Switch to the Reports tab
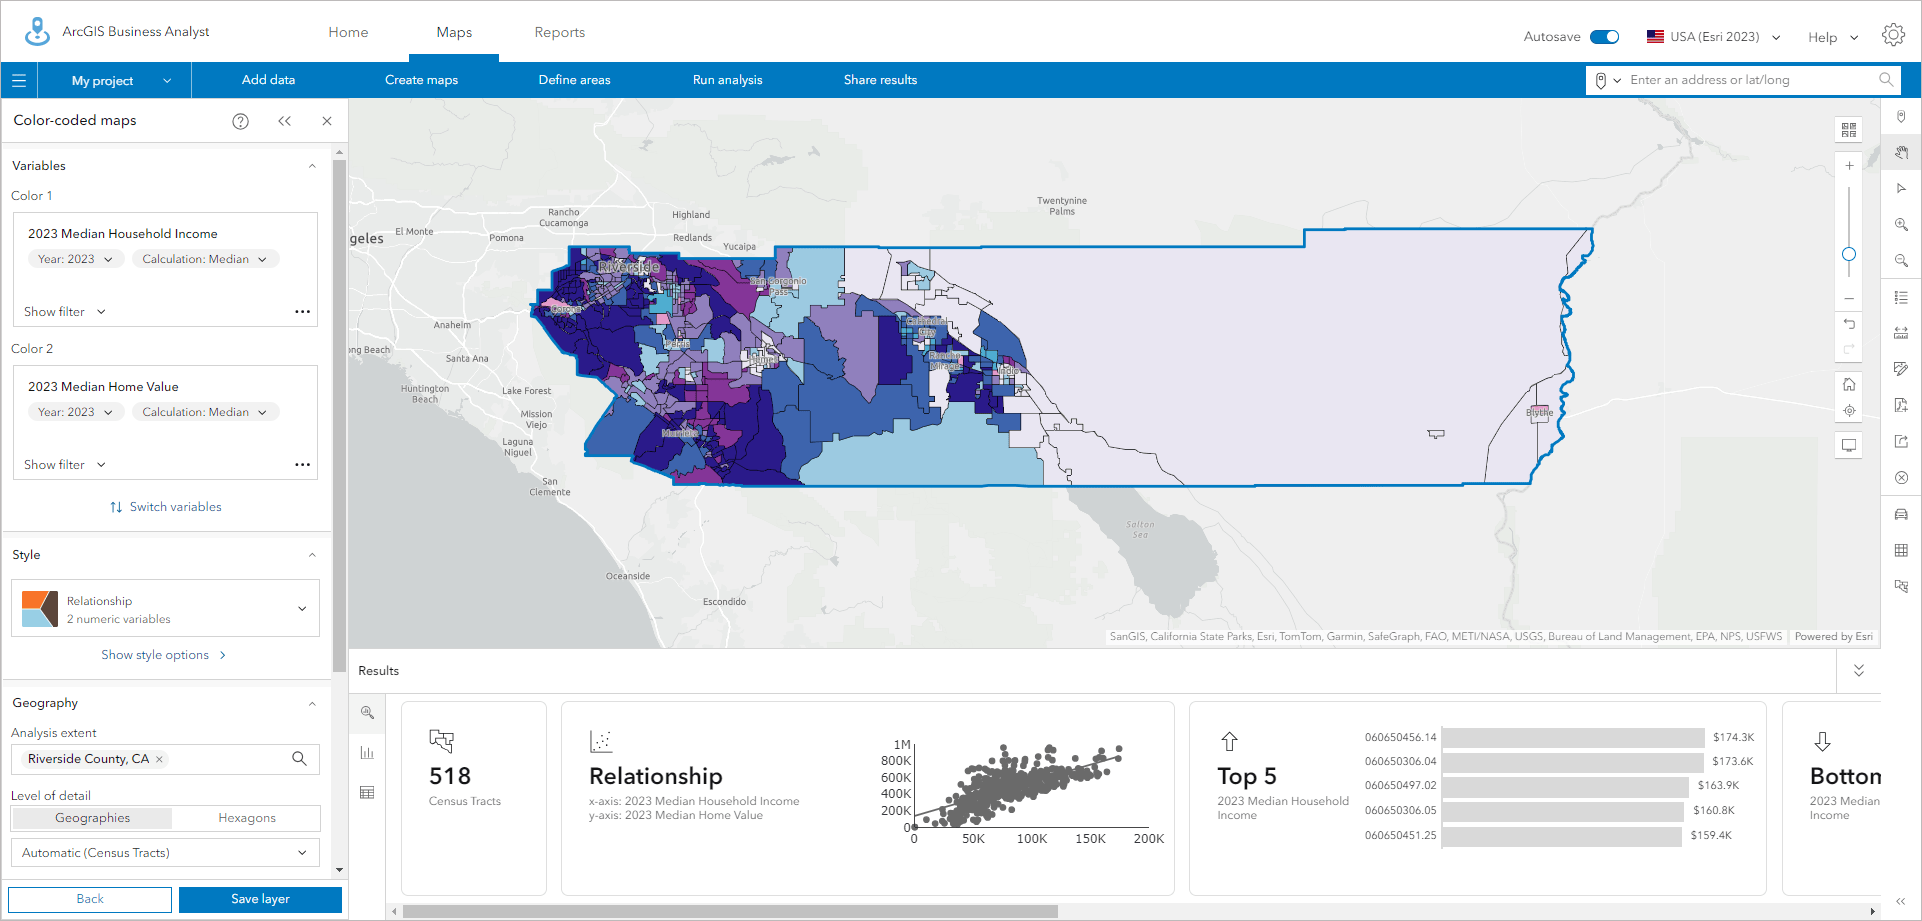Viewport: 1922px width, 921px height. click(x=559, y=32)
